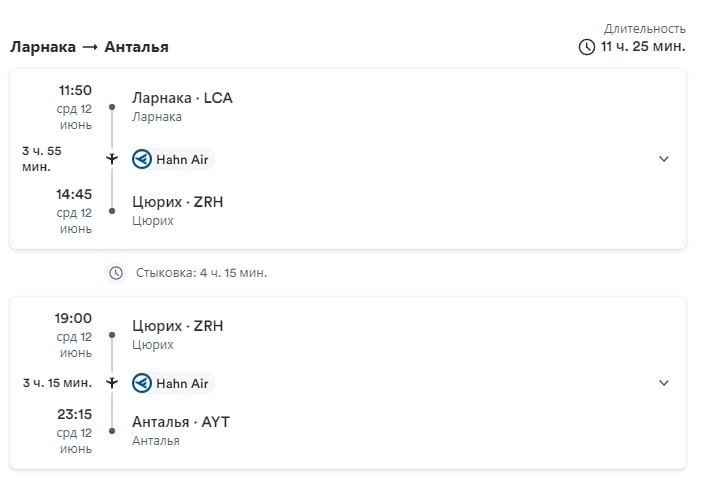The image size is (704, 481).
Task: Click airplane icon on Larnaca–Zurich flight
Action: pos(112,159)
